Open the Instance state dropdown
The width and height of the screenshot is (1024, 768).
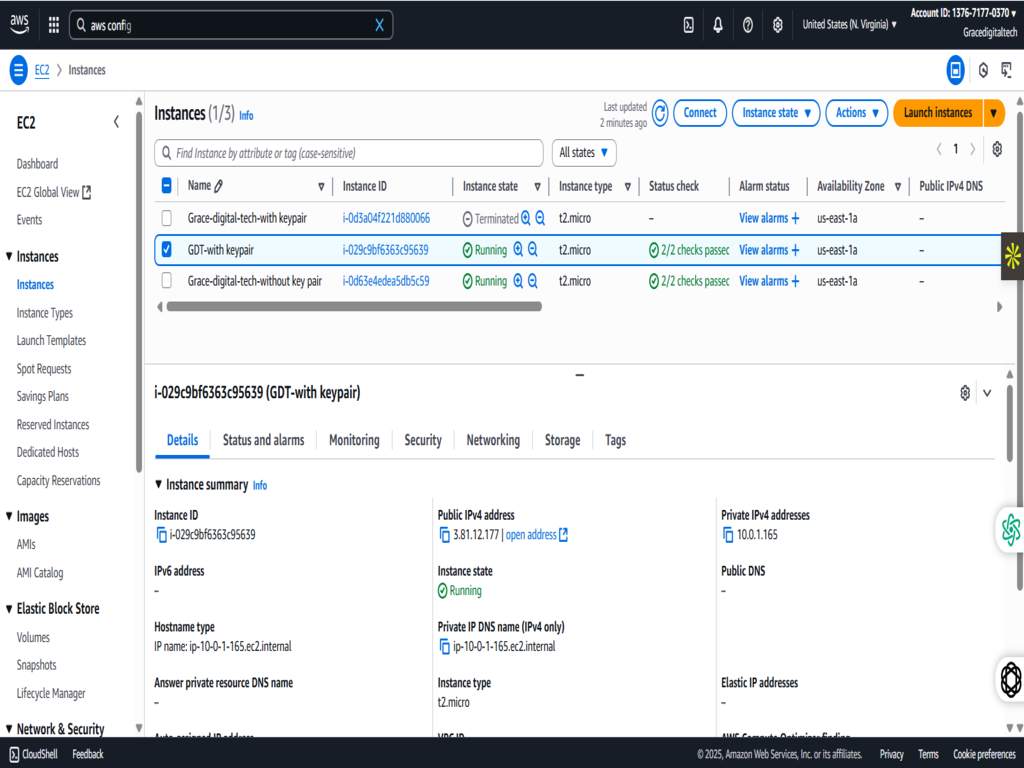point(776,113)
